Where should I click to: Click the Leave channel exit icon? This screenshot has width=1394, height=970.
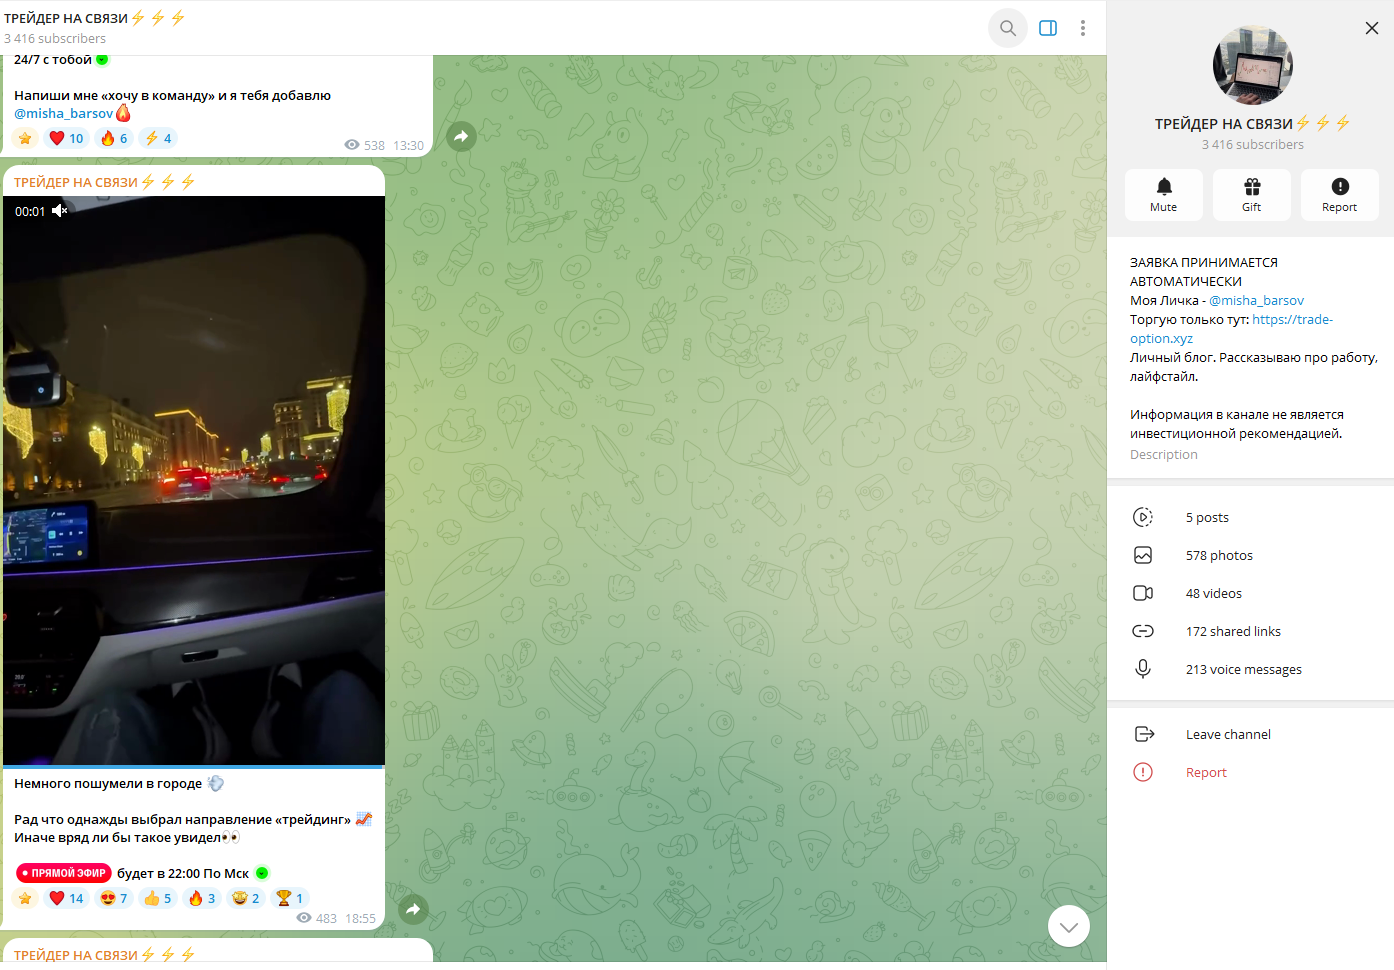click(1144, 734)
